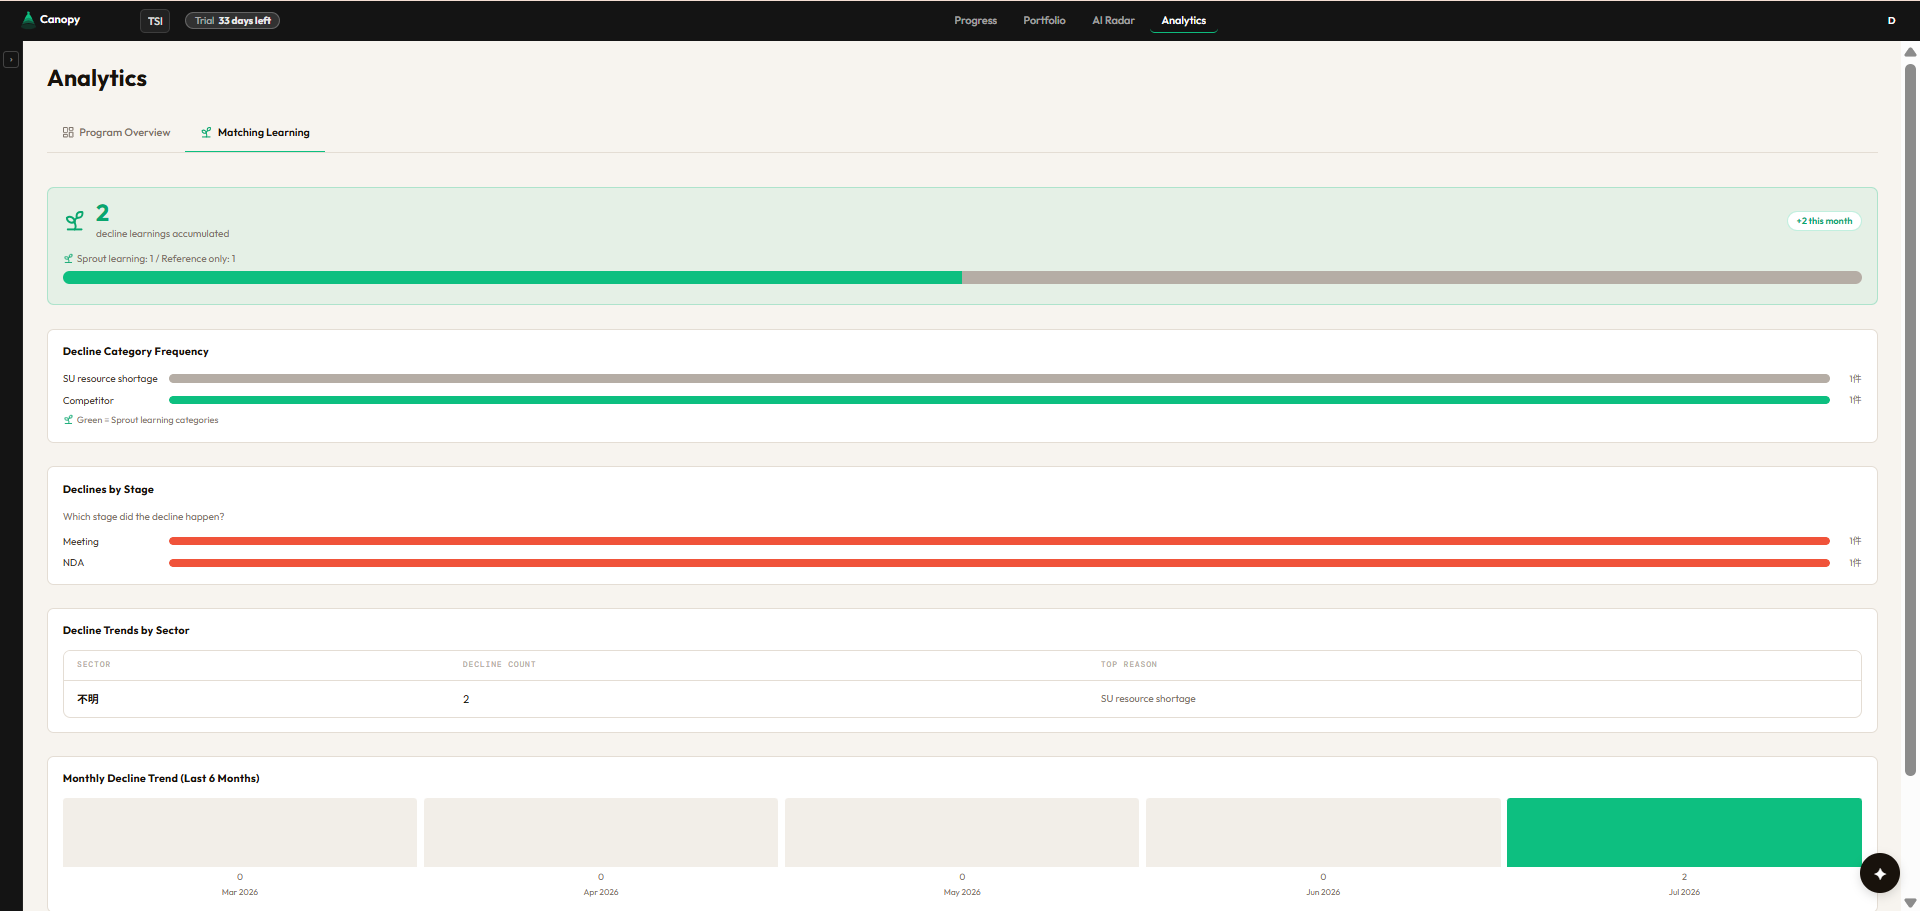
Task: Click the decline learnings accumulated label
Action: pos(162,234)
